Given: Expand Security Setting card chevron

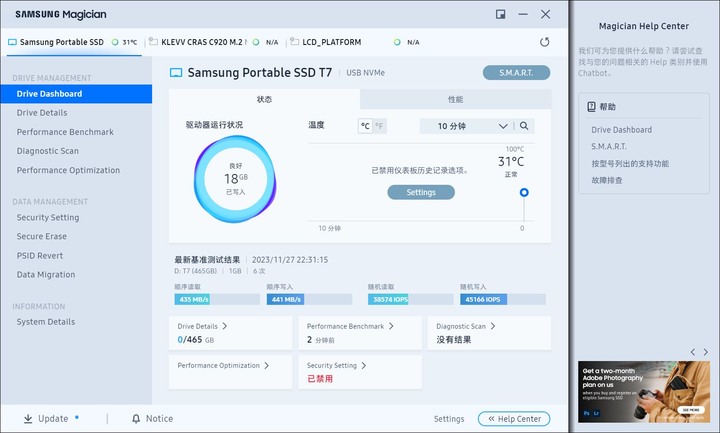Looking at the screenshot, I should 364,366.
